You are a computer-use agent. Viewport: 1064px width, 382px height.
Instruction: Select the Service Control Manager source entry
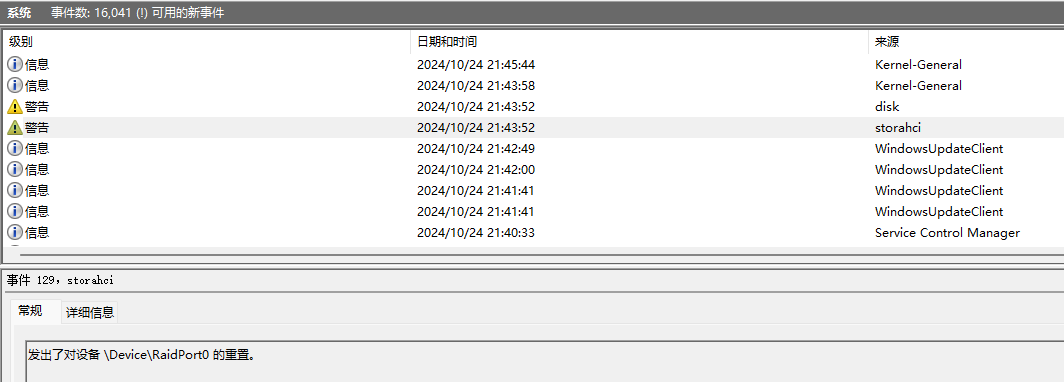[x=947, y=233]
